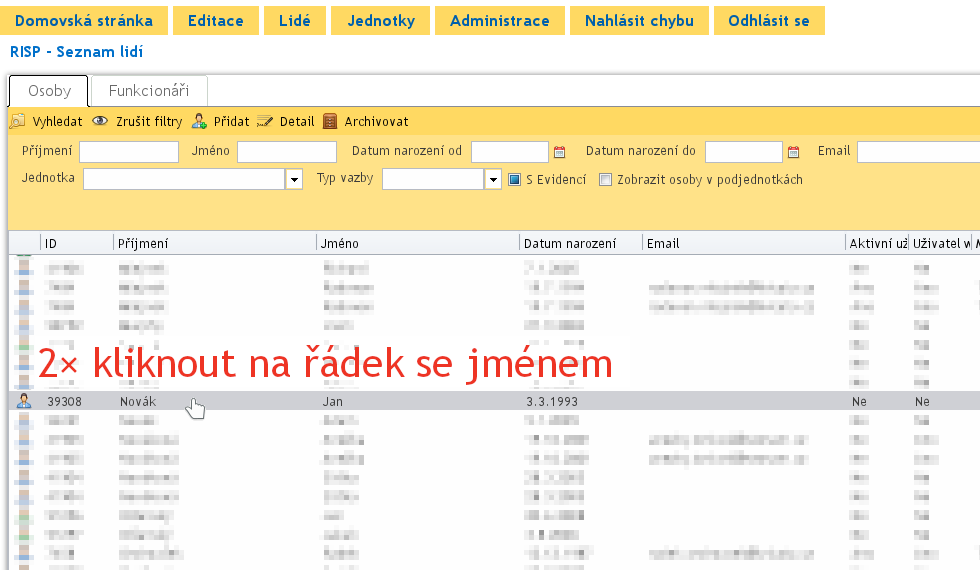Open calendar picker for Datum narození od
Viewport: 980px width, 570px height.
(560, 153)
